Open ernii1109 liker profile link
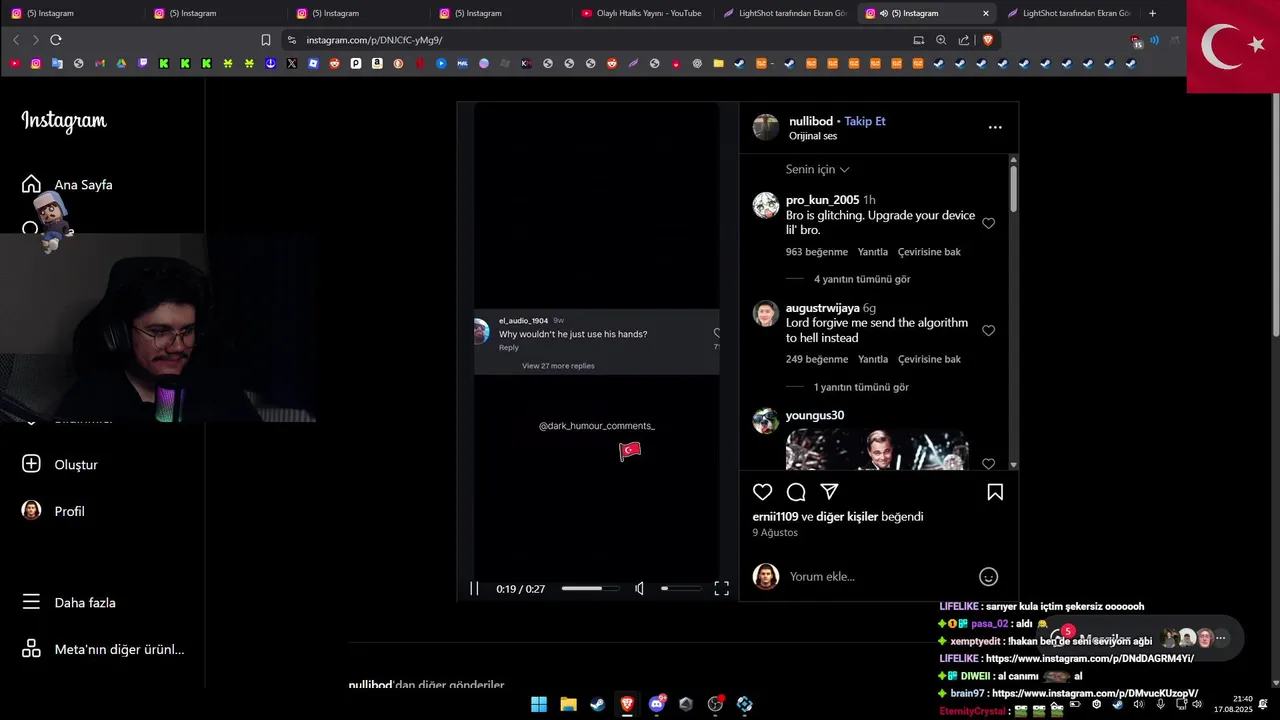The image size is (1280, 720). (x=775, y=517)
